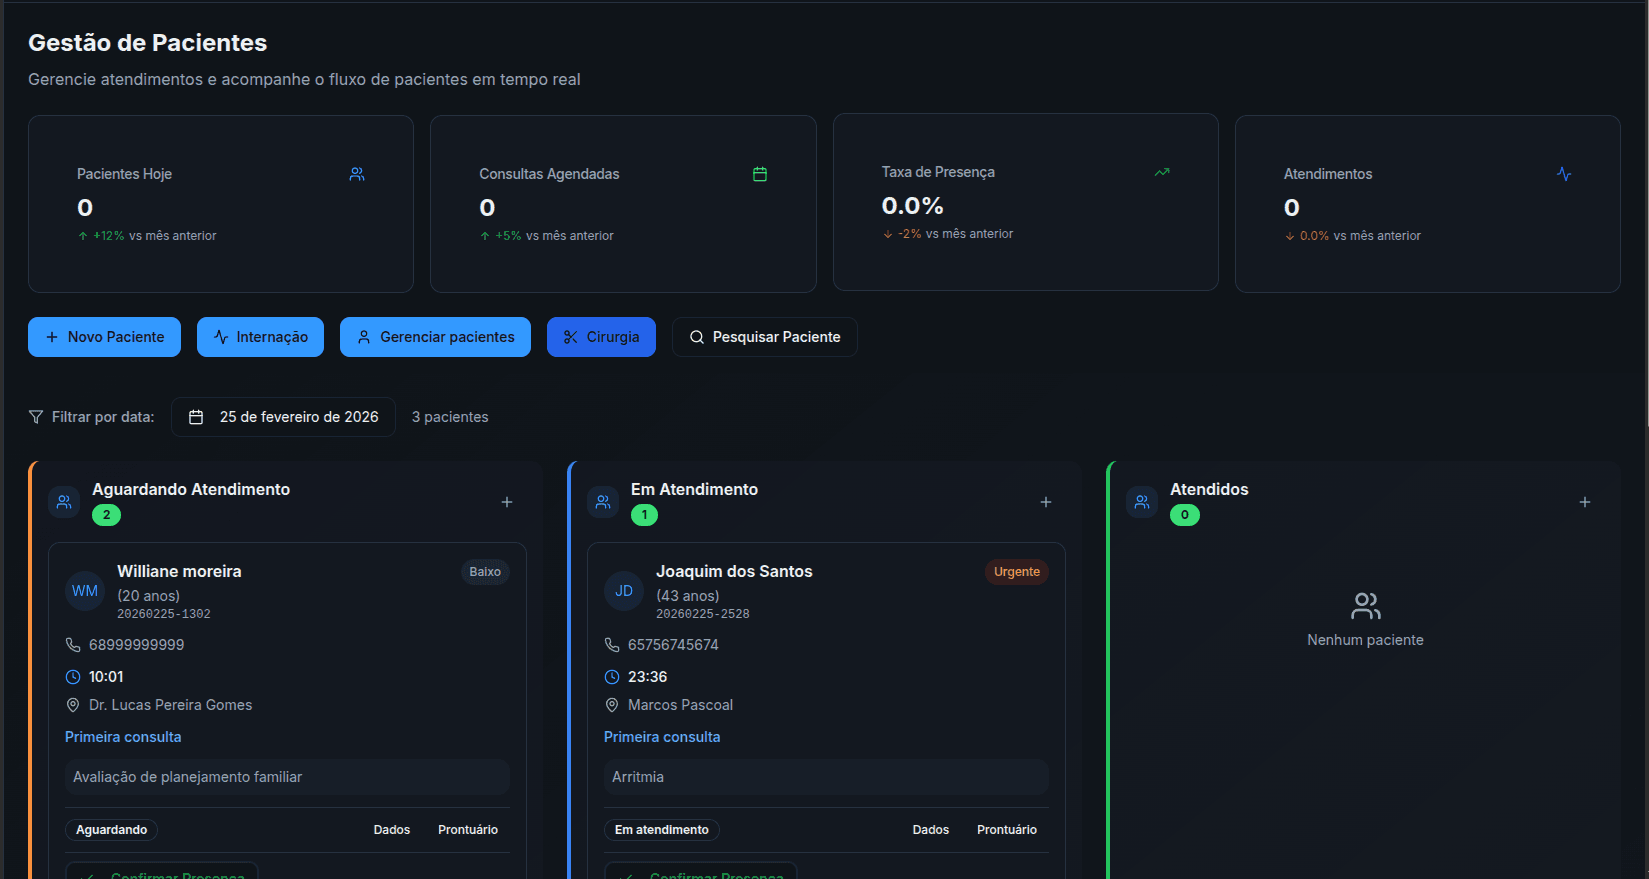Add a patient with plus in Em Atendimento
The width and height of the screenshot is (1649, 879).
pyautogui.click(x=1046, y=502)
